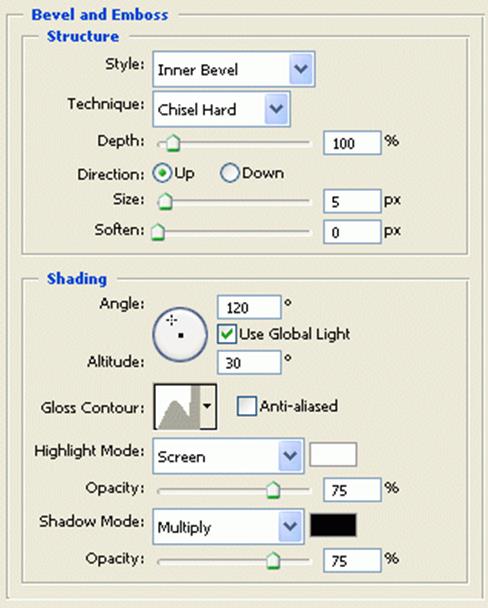Screen dimensions: 488x608
Task: Click the Bevel and Emboss heading
Action: click(x=100, y=15)
